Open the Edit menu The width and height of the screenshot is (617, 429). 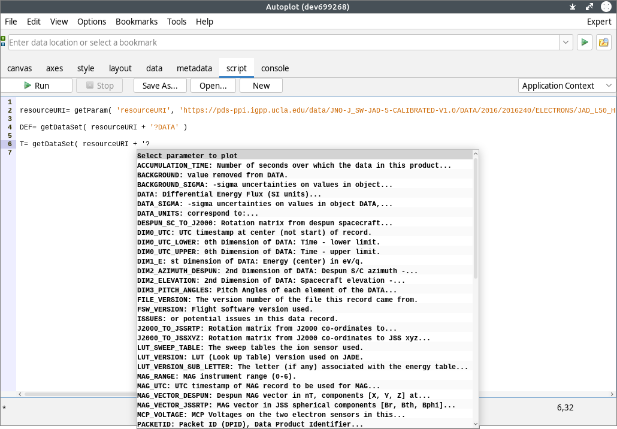point(33,22)
